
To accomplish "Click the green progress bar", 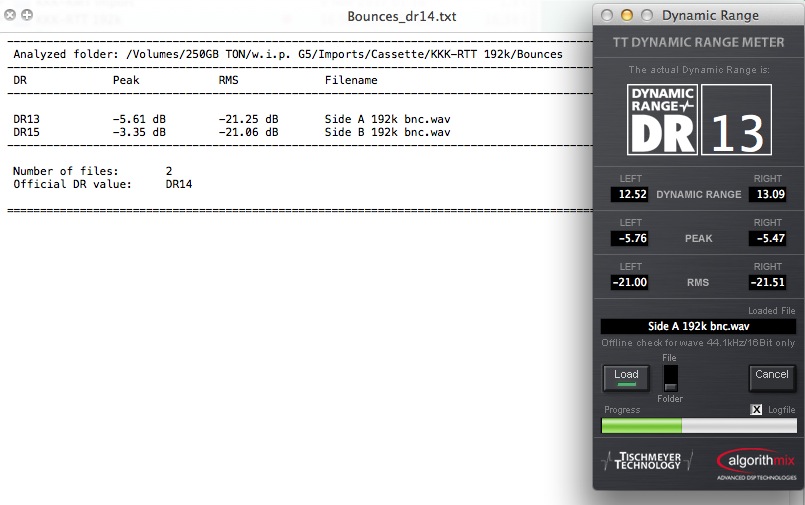I will point(699,425).
